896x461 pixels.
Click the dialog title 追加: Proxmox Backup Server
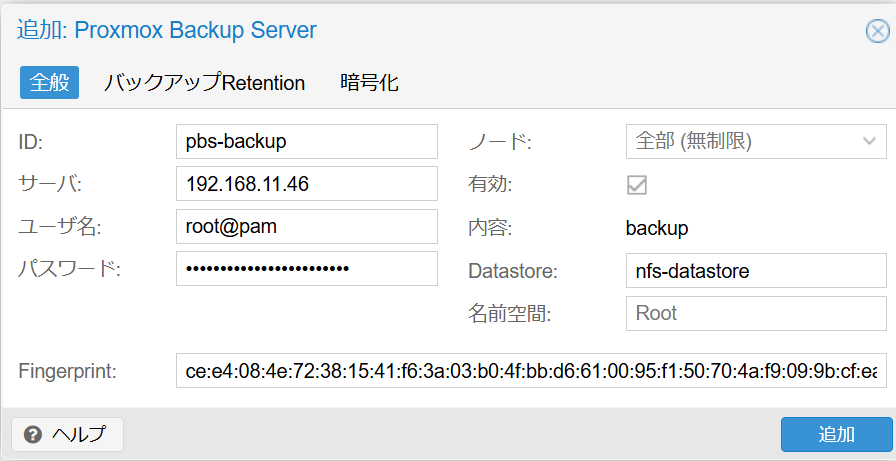[166, 30]
